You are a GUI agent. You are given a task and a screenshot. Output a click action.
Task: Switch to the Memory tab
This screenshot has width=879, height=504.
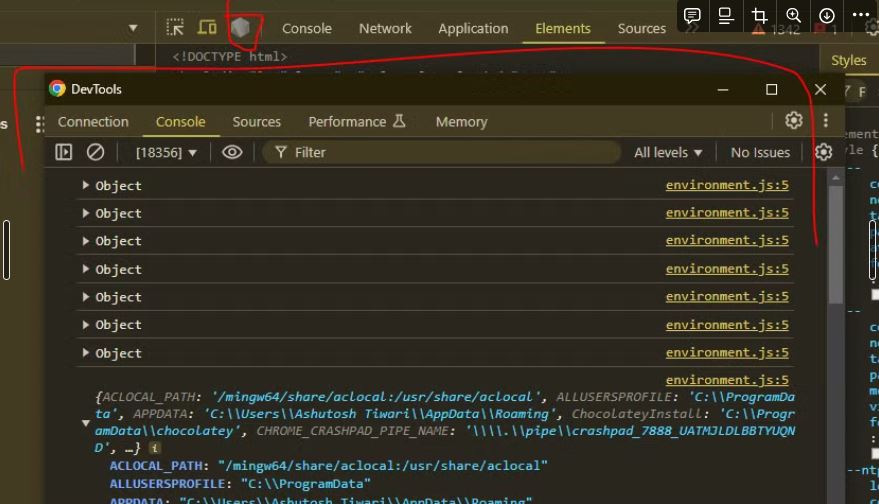click(x=461, y=121)
